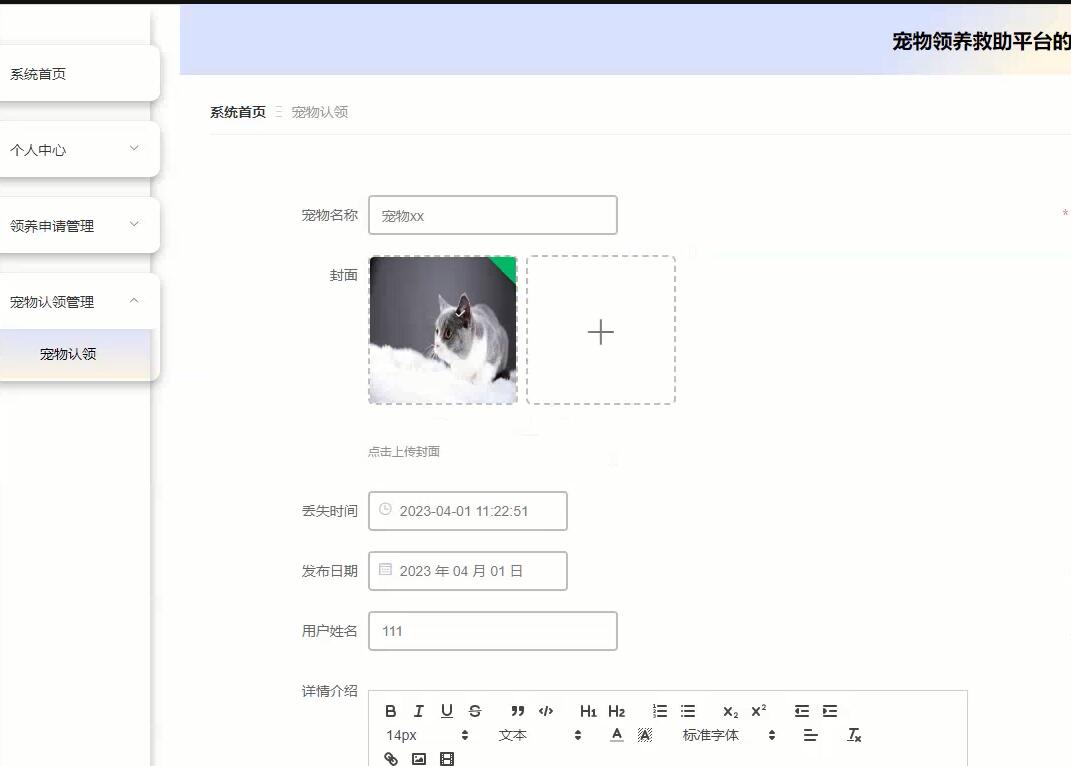This screenshot has width=1071, height=766.
Task: Click the 系统首页 breadcrumb link
Action: coord(237,112)
